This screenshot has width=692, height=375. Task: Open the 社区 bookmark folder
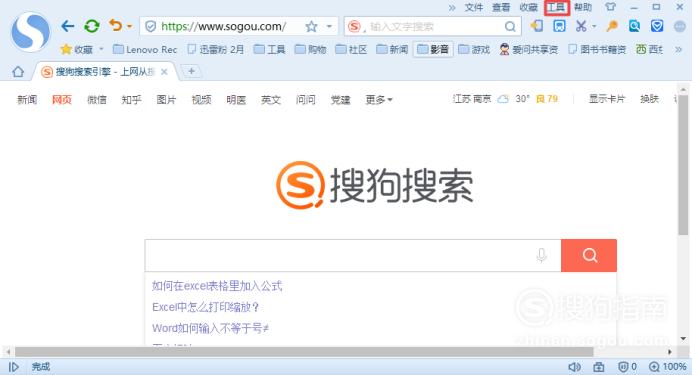[x=351, y=49]
